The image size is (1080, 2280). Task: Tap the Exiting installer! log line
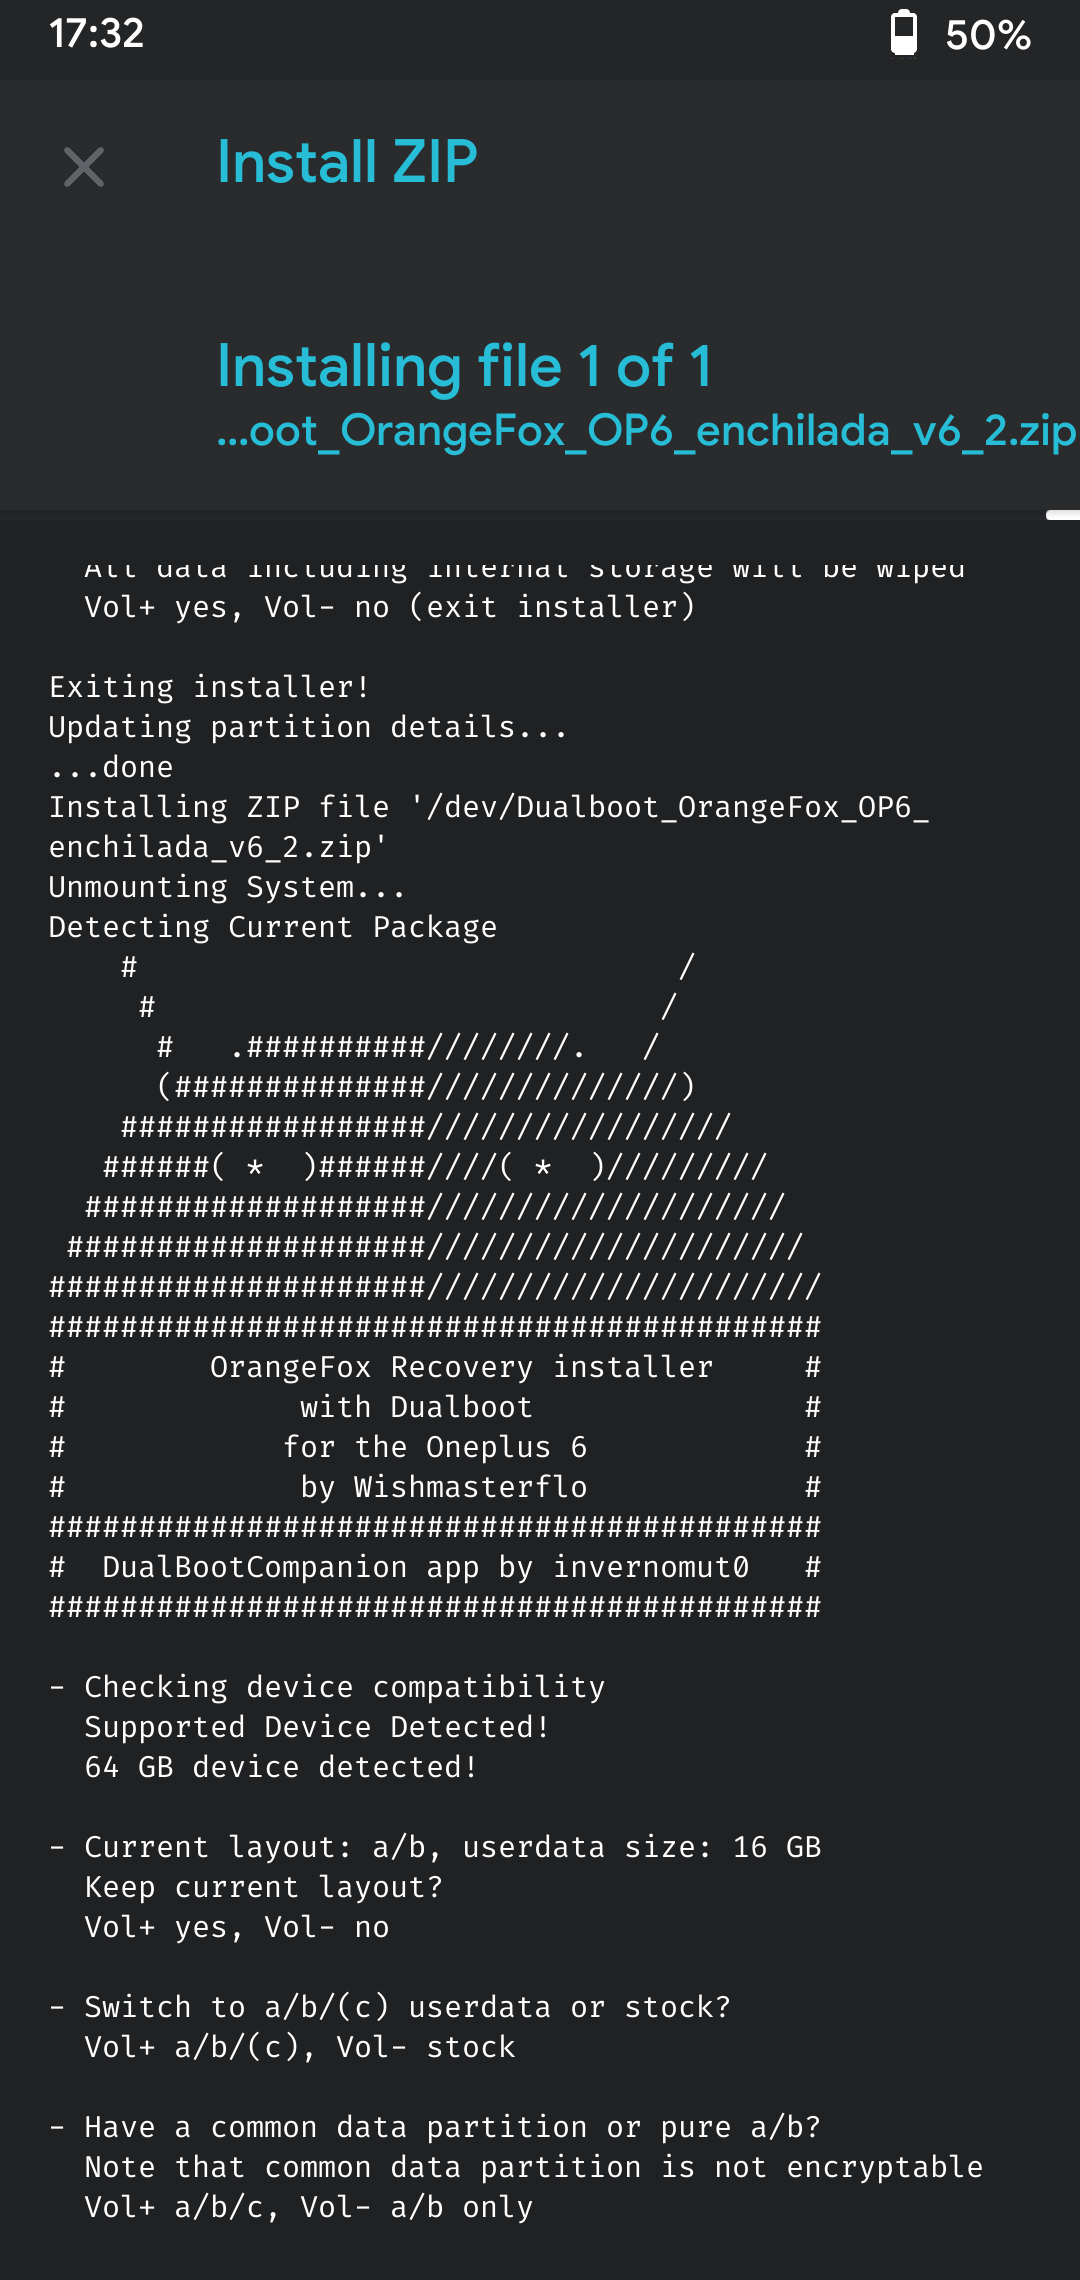pyautogui.click(x=210, y=687)
